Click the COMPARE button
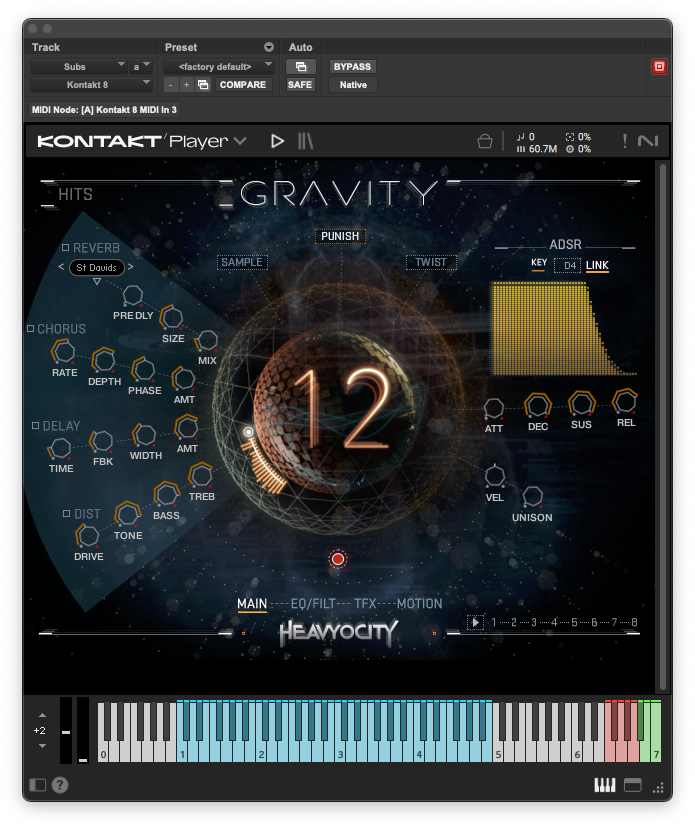This screenshot has height=828, width=695. tap(243, 85)
